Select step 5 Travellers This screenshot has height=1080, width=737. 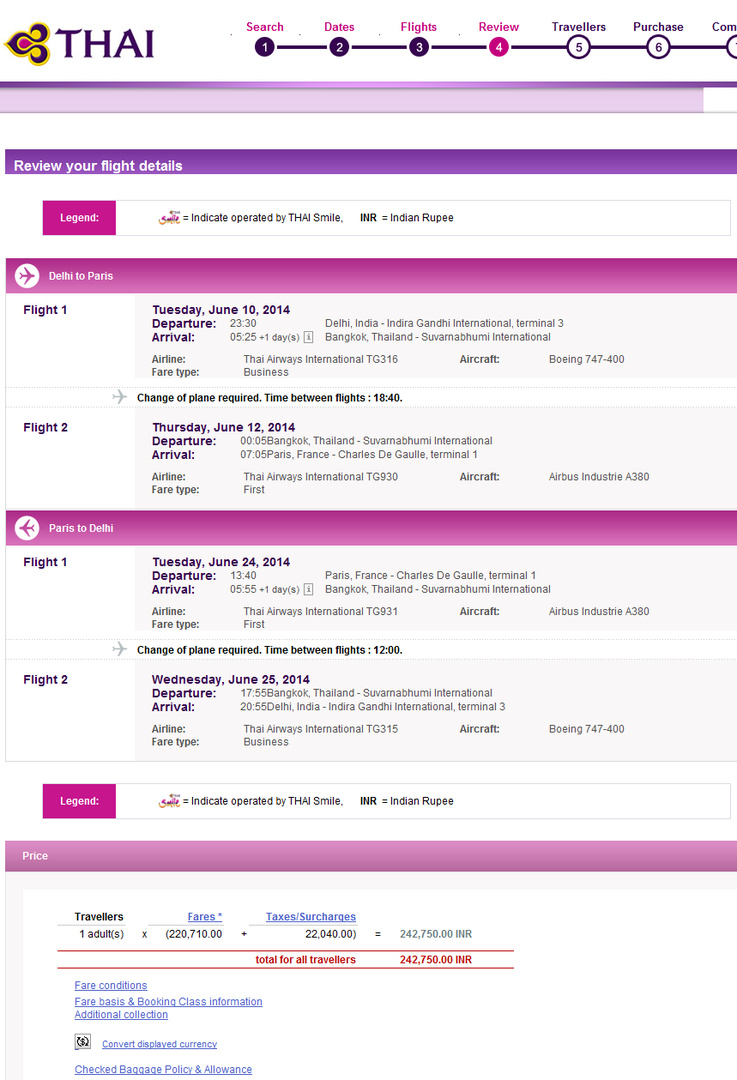(578, 46)
